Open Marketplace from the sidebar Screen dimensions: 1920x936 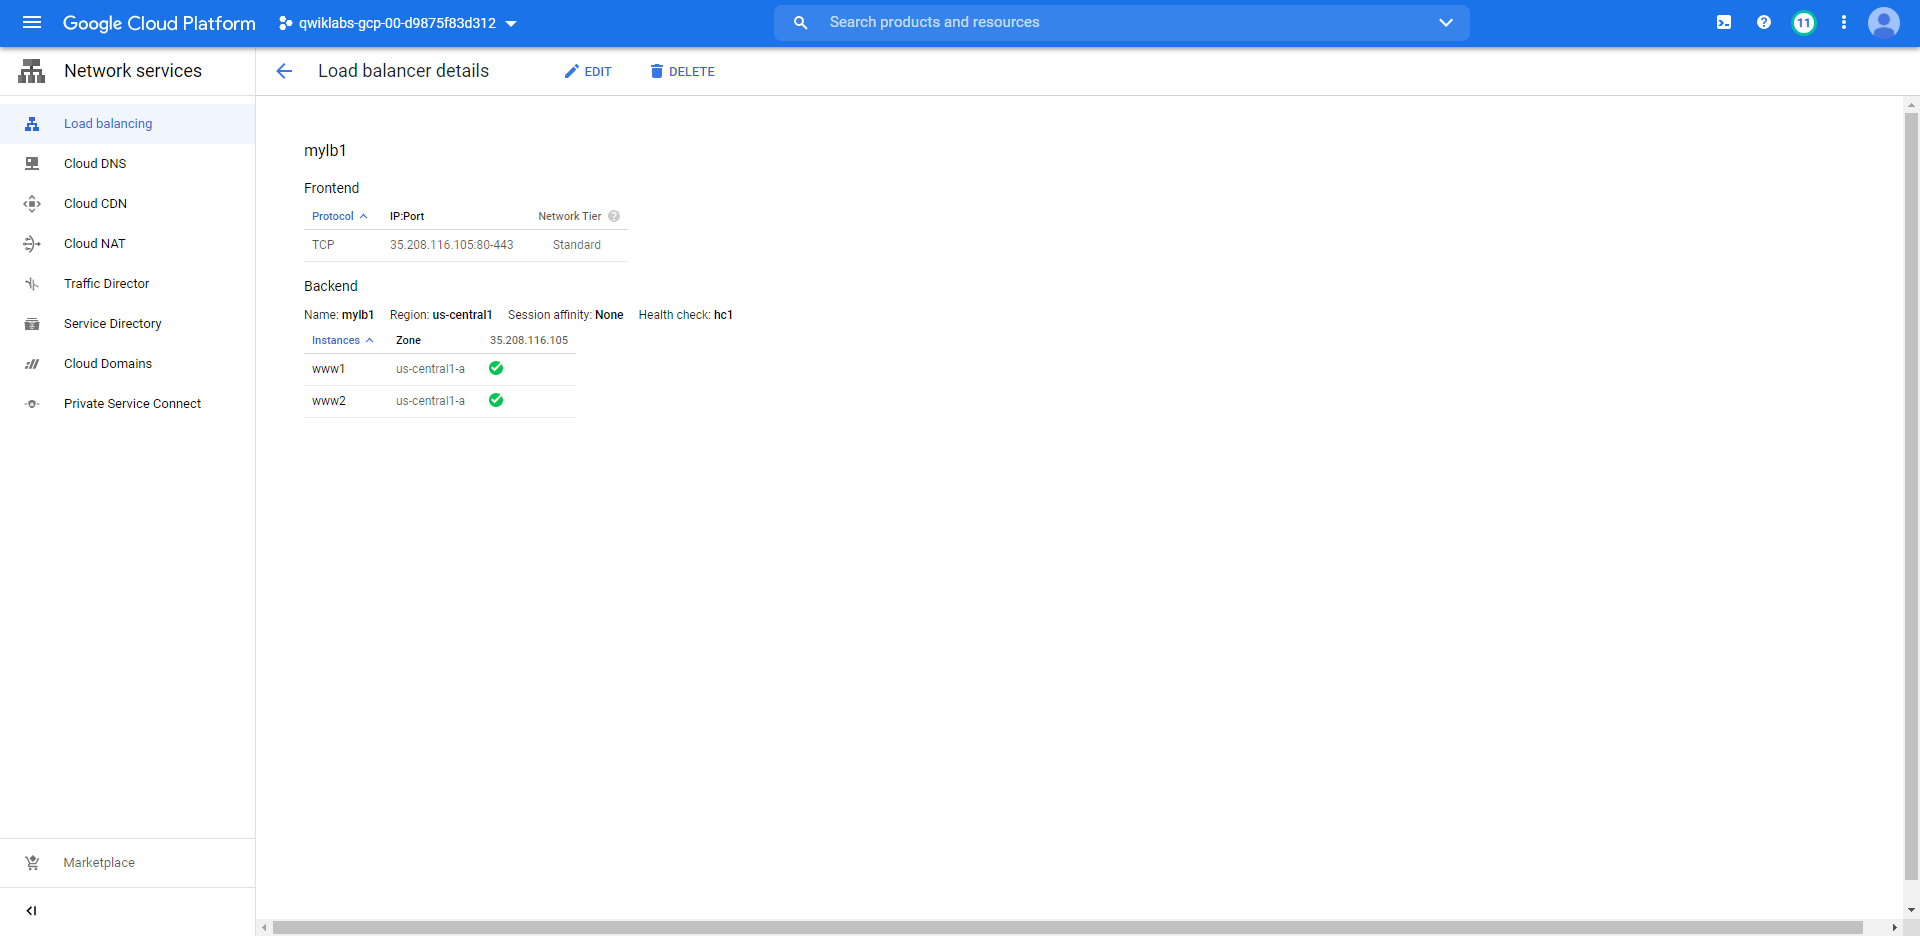pos(127,863)
